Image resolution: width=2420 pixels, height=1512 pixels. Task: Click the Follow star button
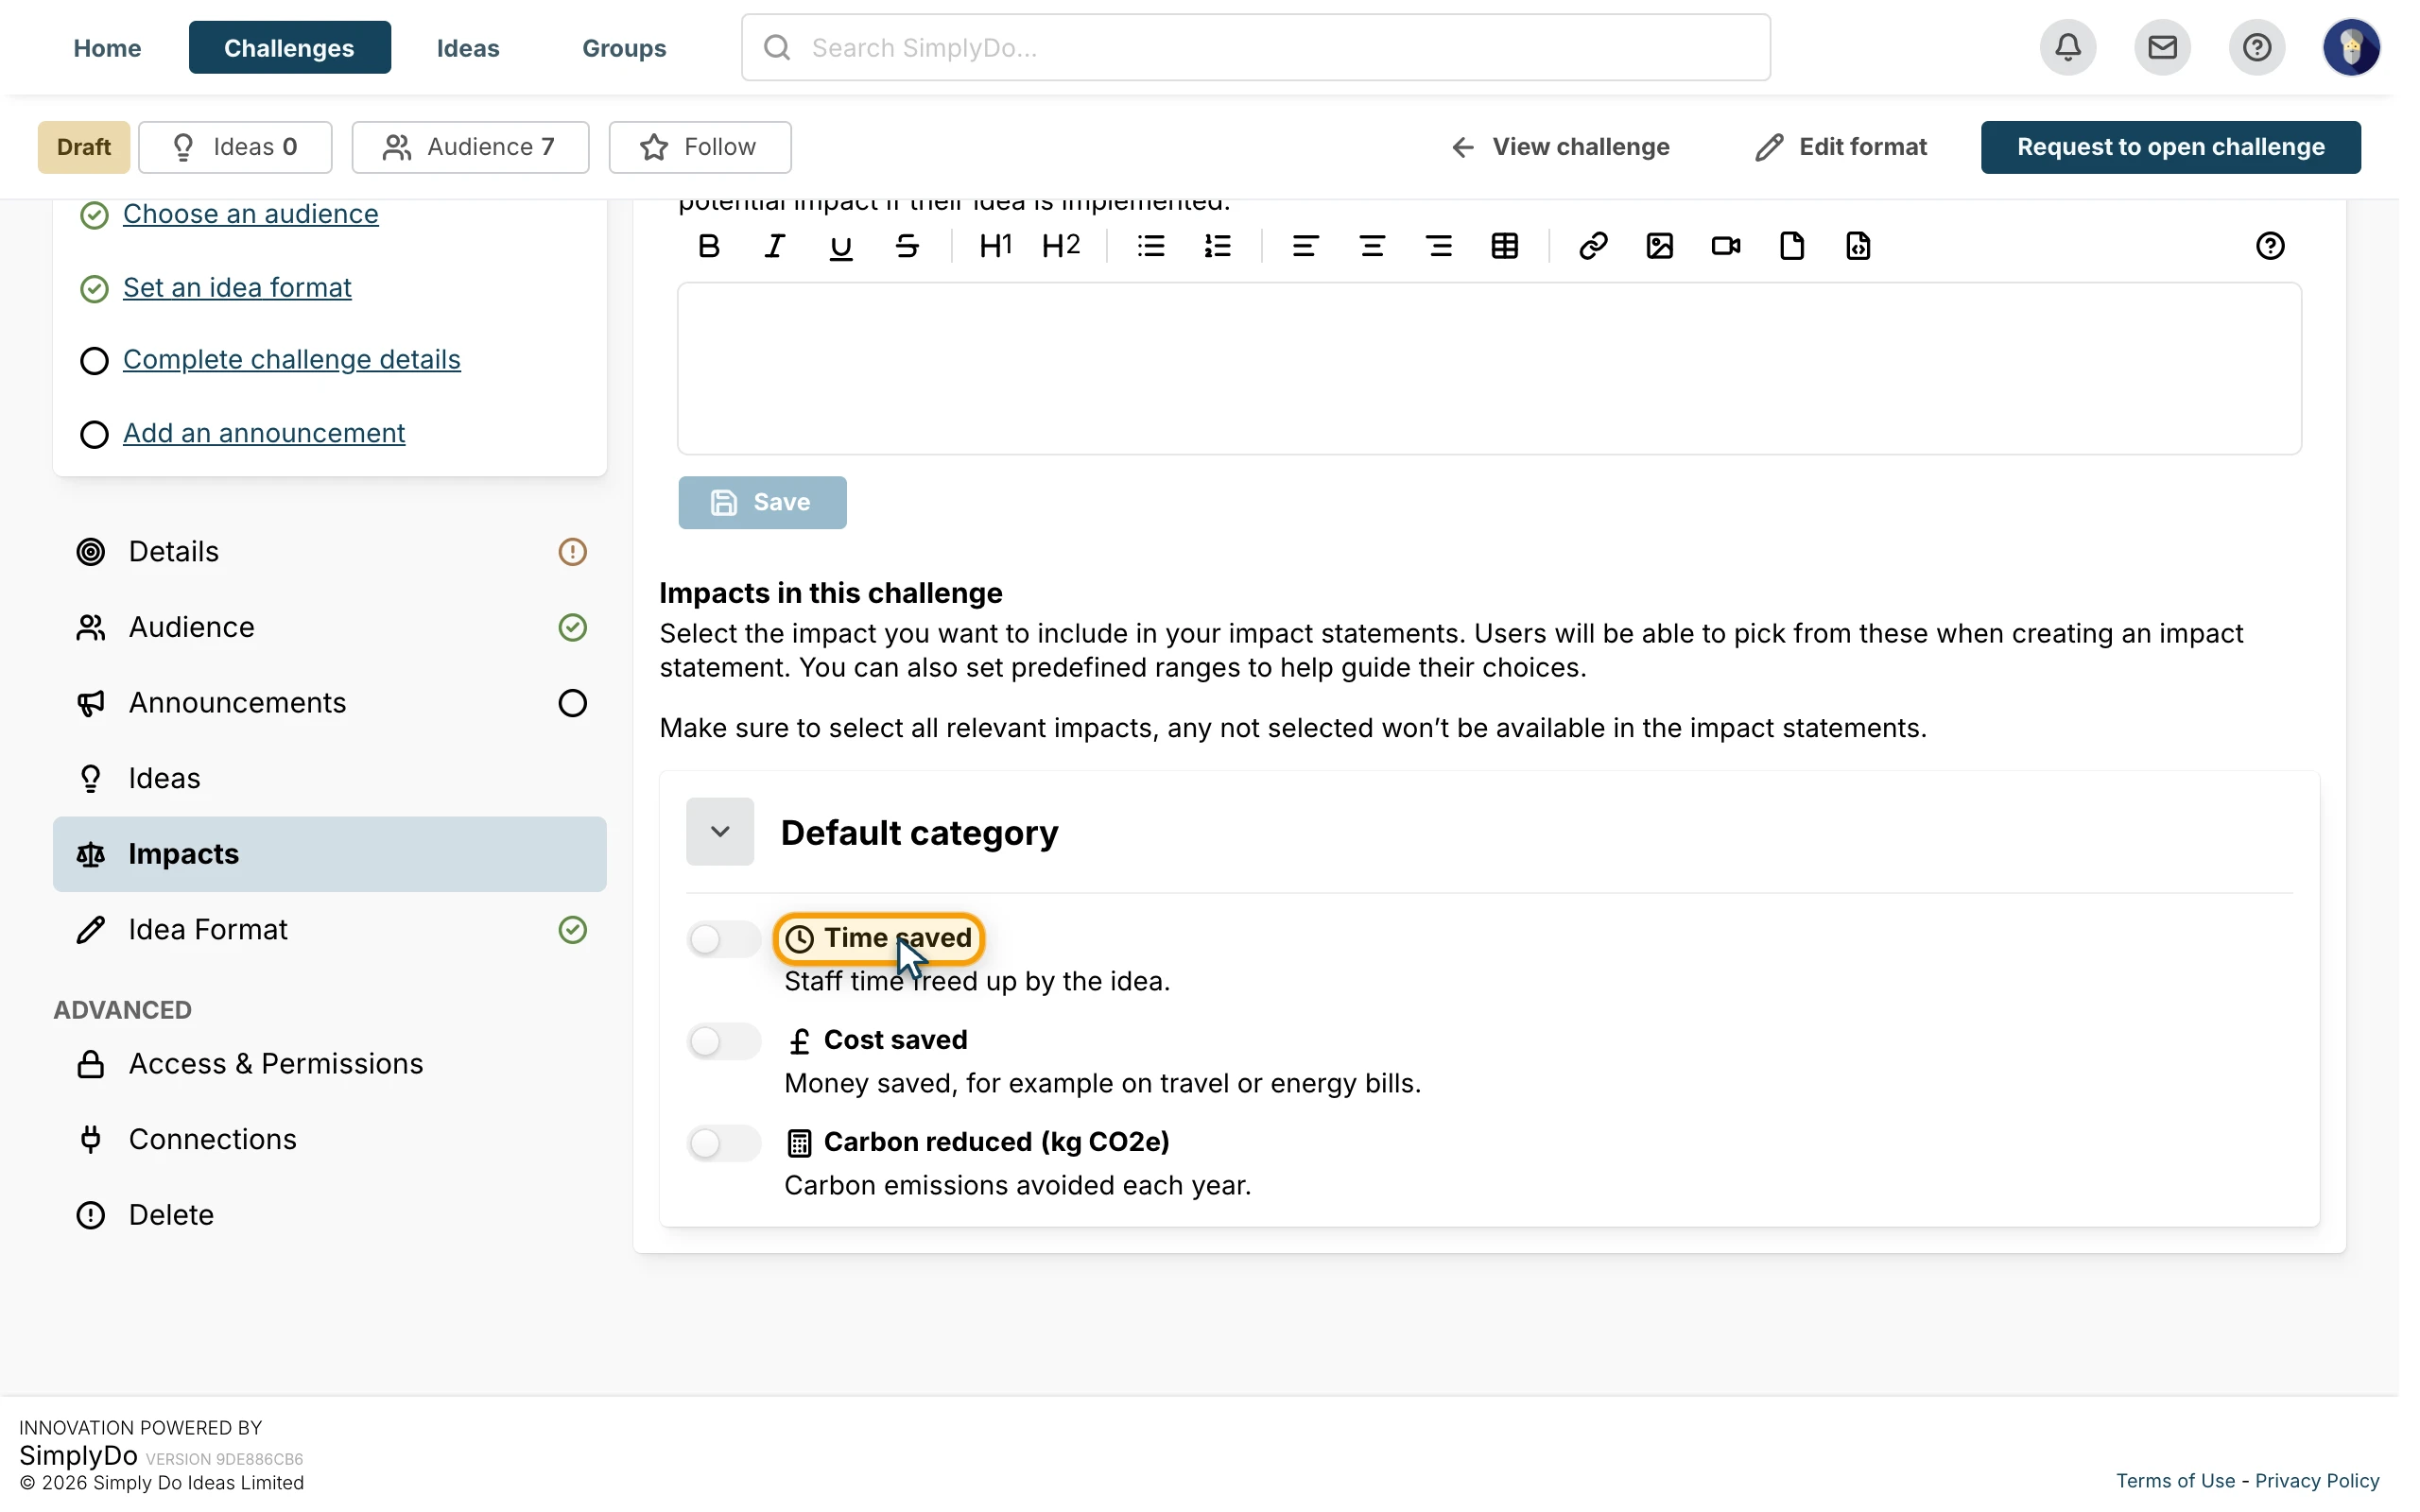pyautogui.click(x=700, y=147)
